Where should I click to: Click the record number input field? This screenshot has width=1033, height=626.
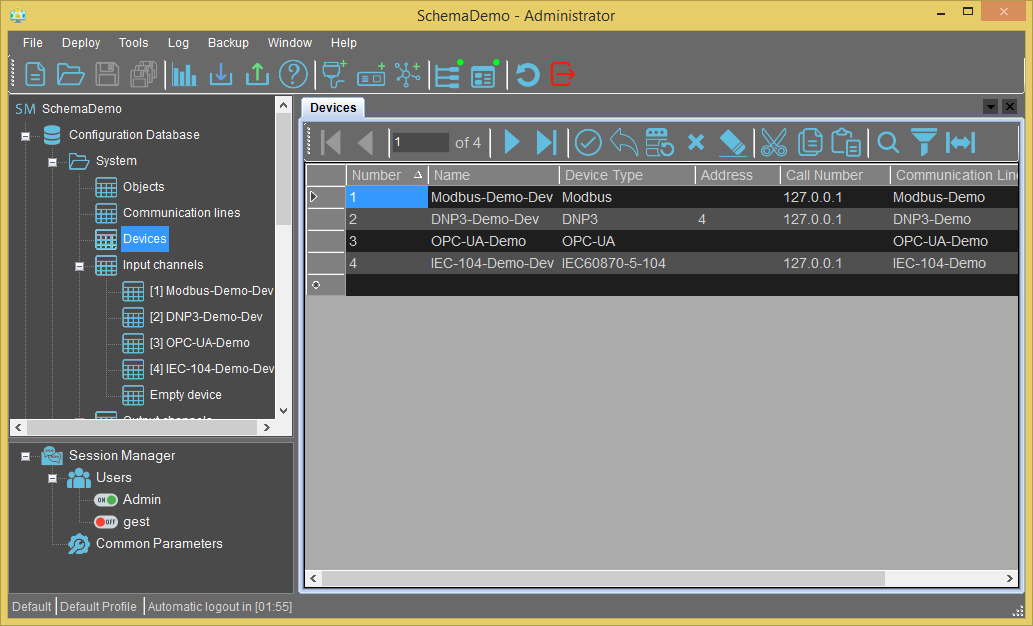click(421, 142)
